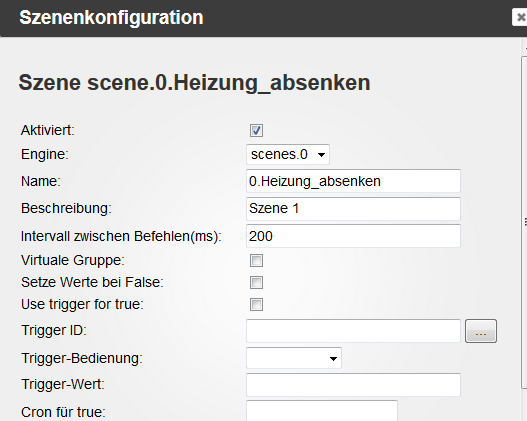The image size is (527, 421).
Task: Click the Szenenkonfiguration title text
Action: (111, 17)
